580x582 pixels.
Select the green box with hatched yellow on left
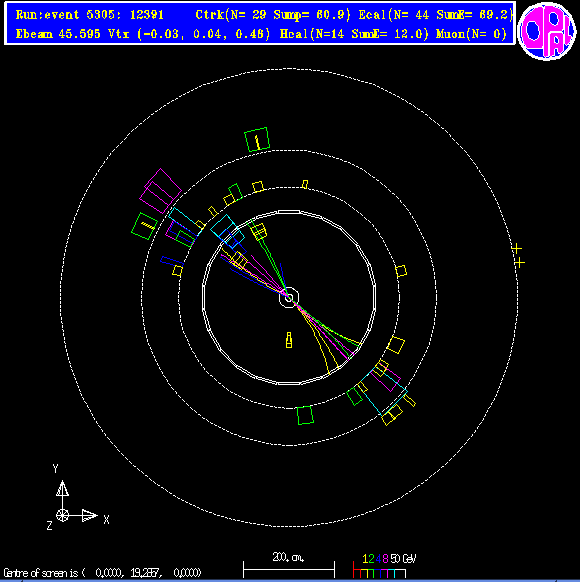145,226
